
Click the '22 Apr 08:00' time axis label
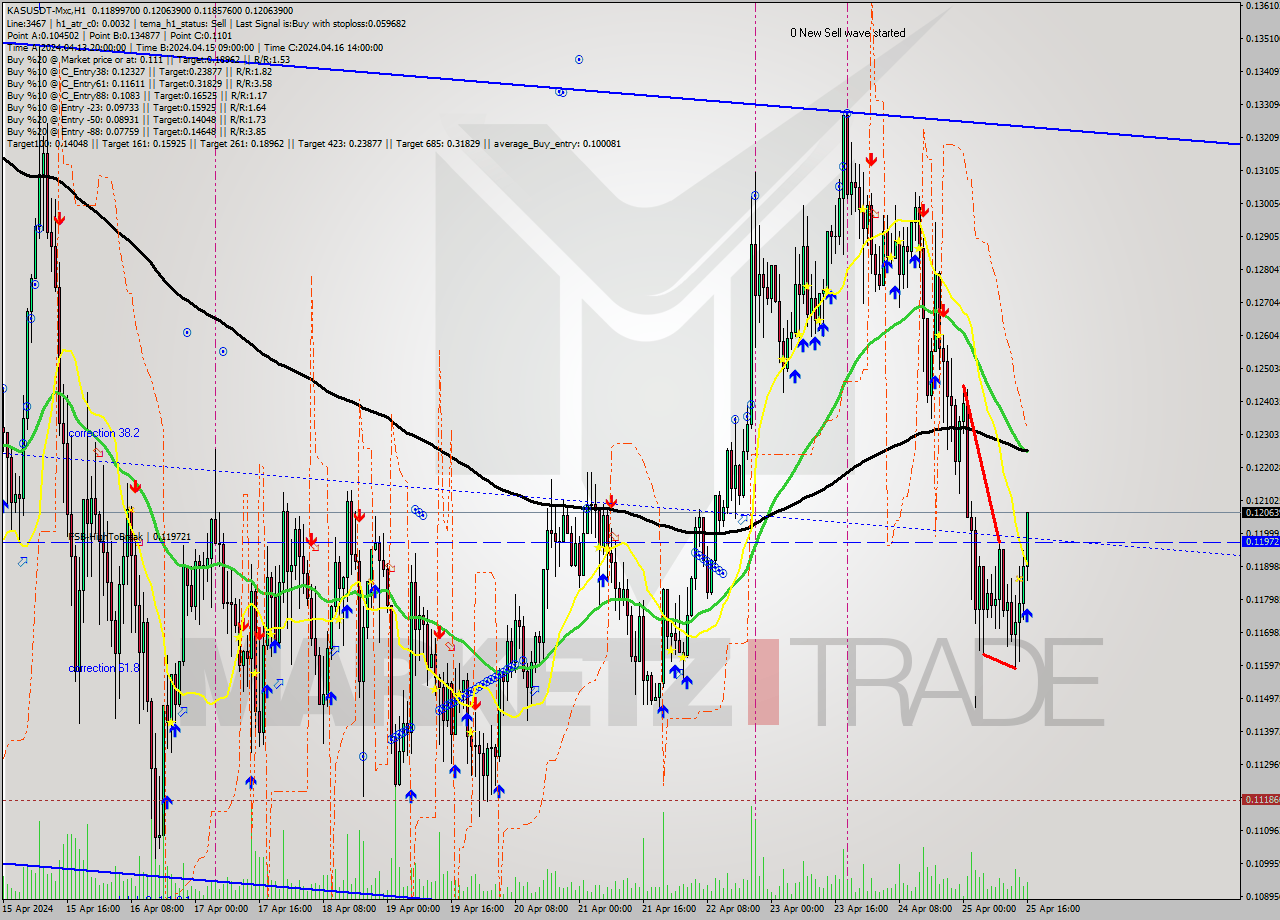click(731, 909)
